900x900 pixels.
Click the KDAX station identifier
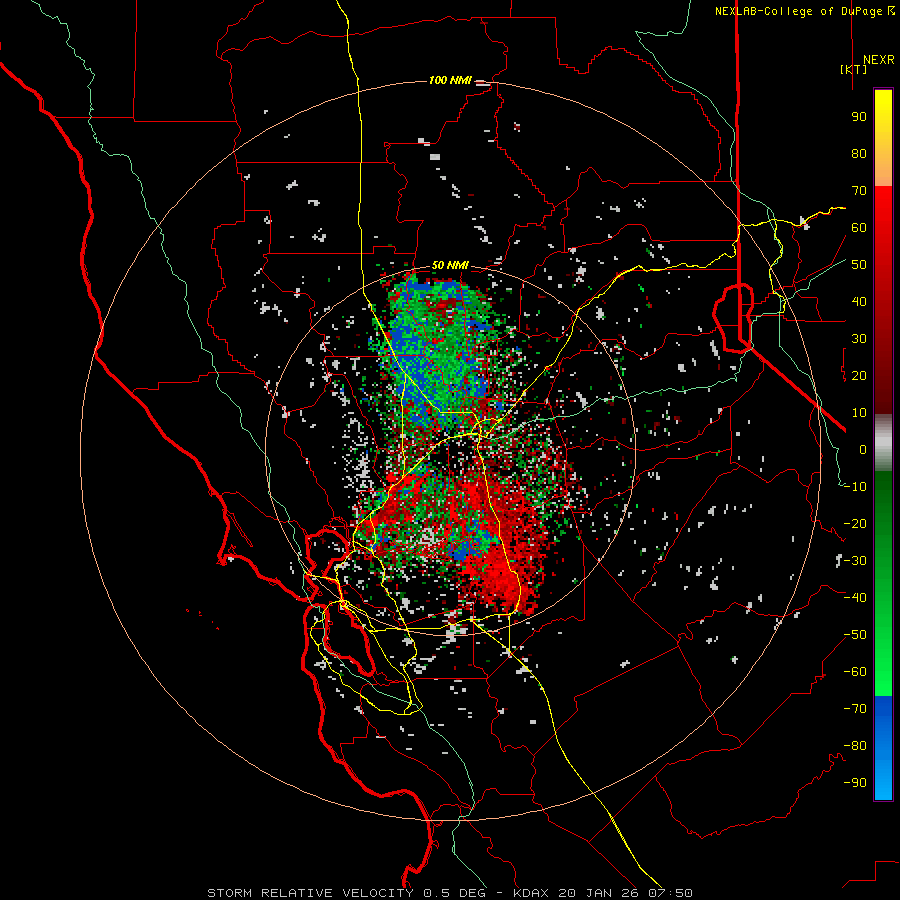(x=531, y=893)
